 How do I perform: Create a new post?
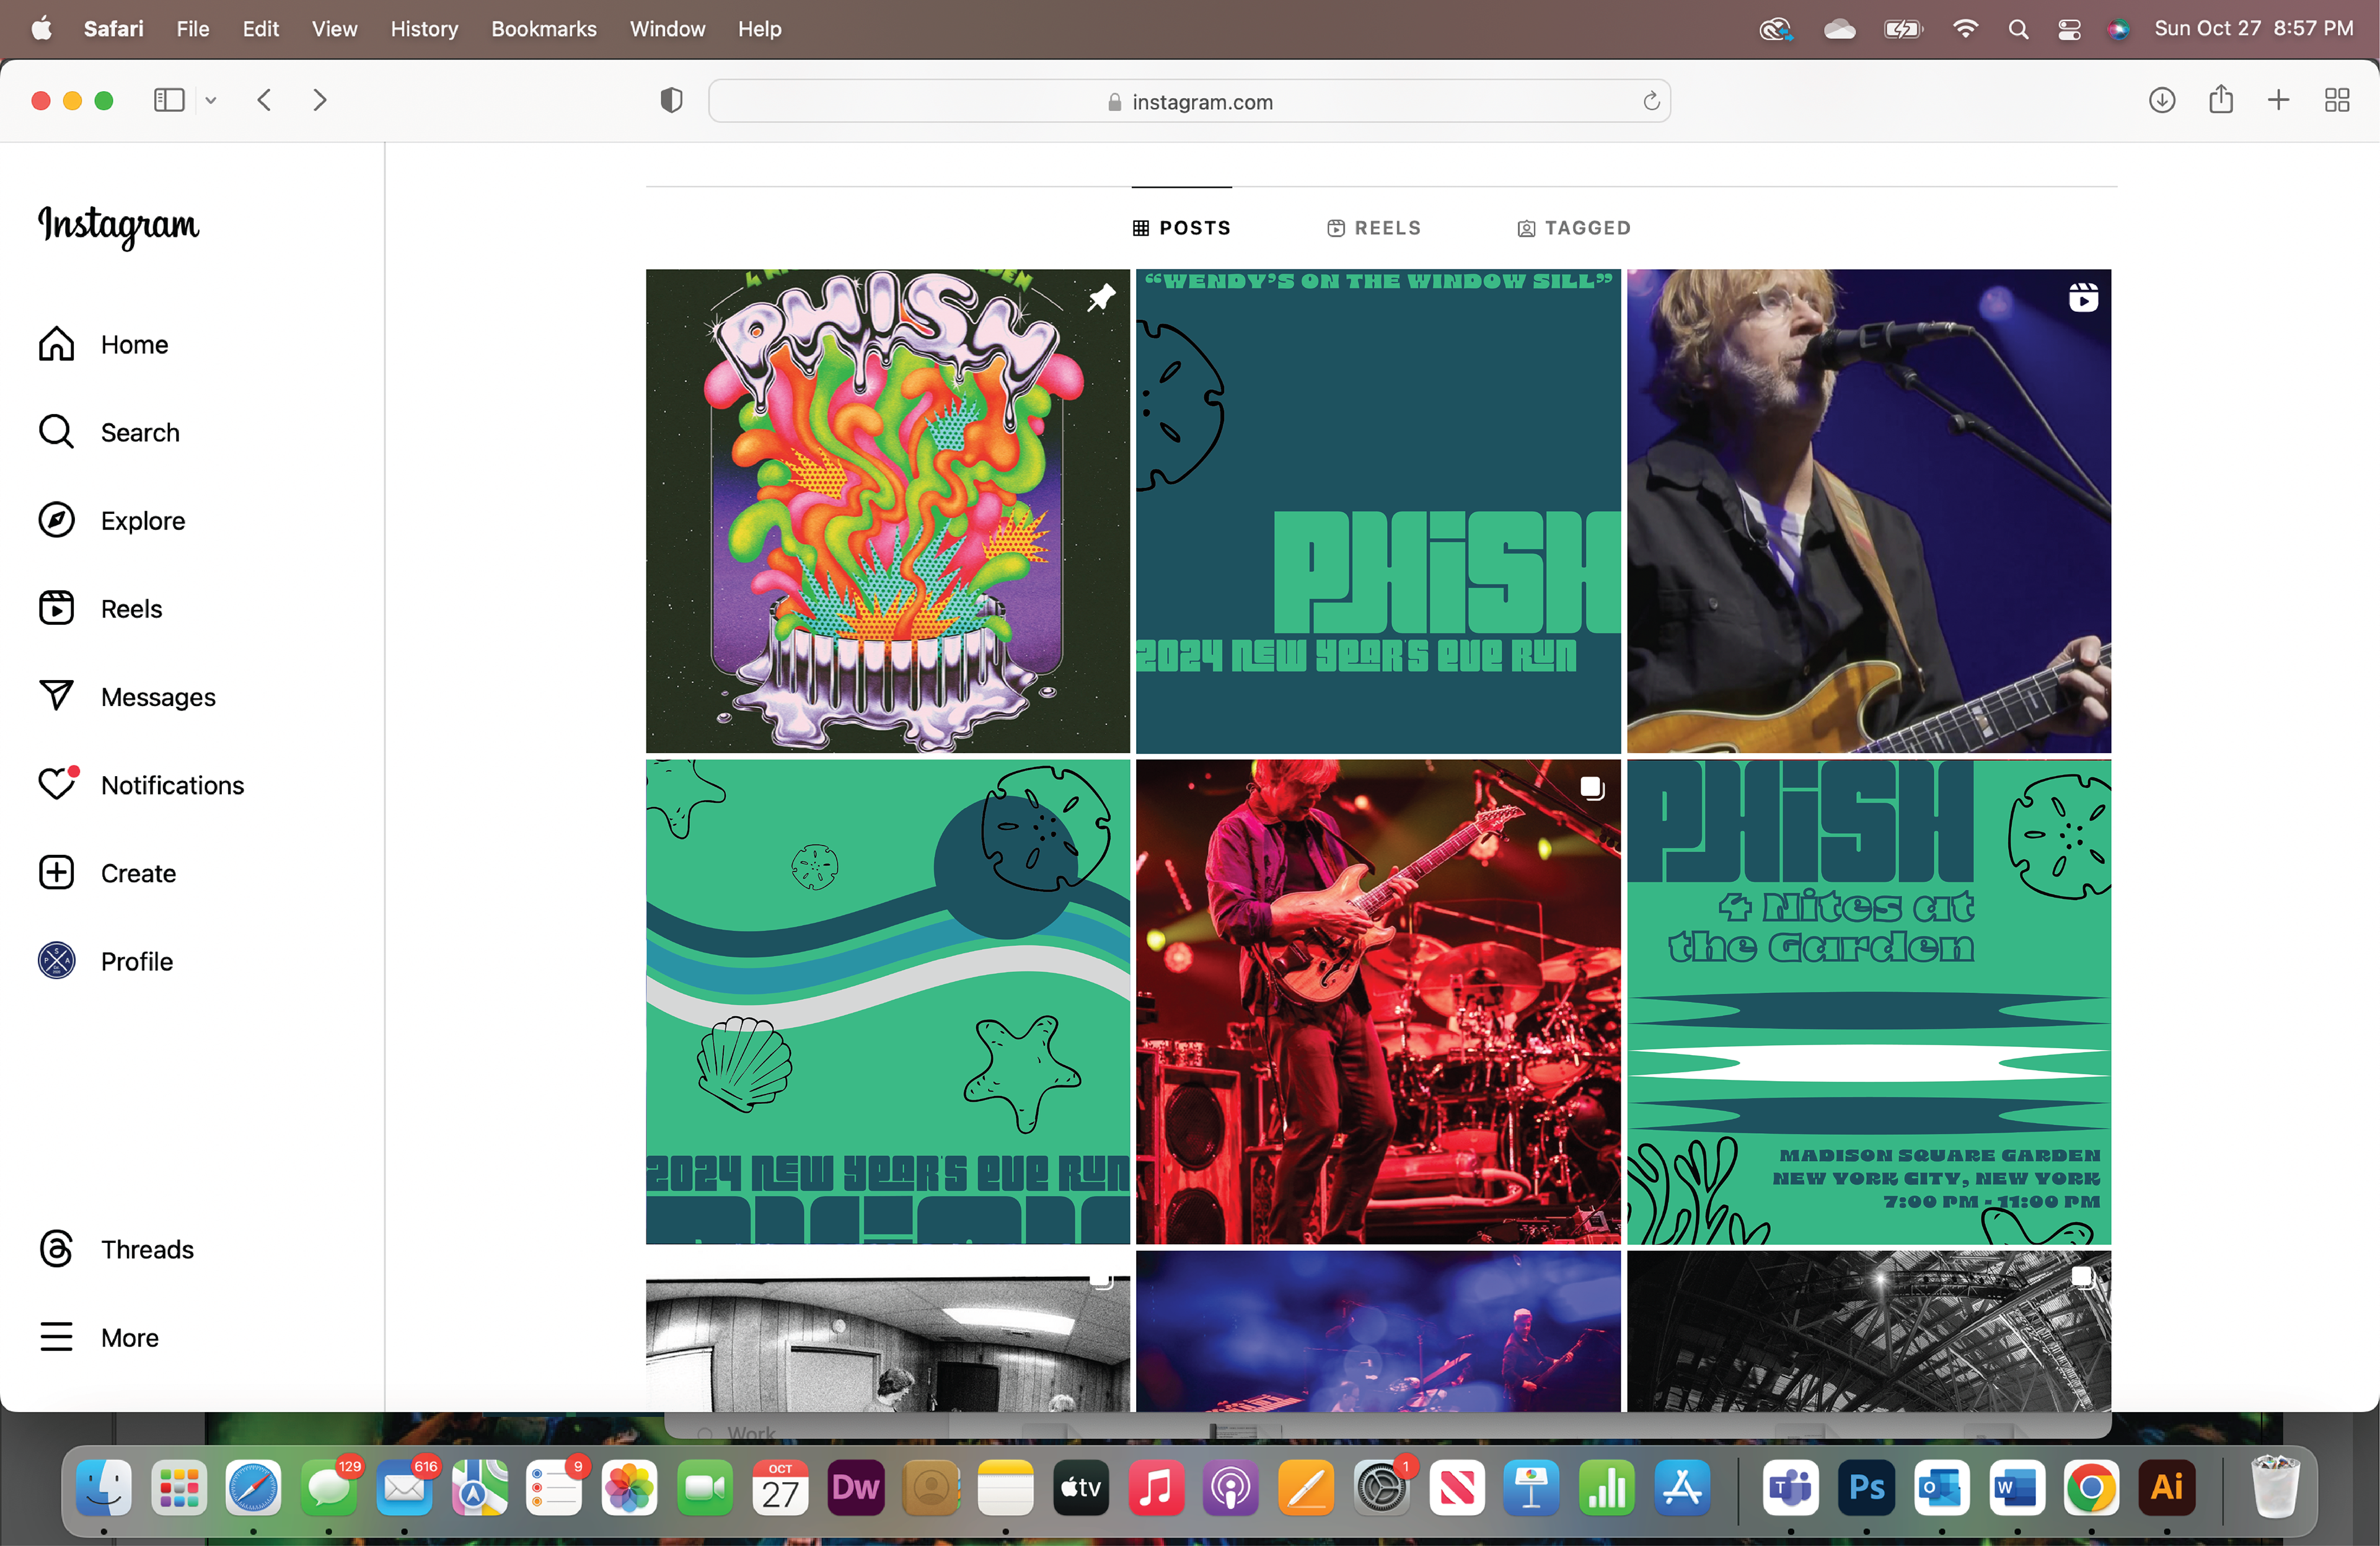coord(107,873)
